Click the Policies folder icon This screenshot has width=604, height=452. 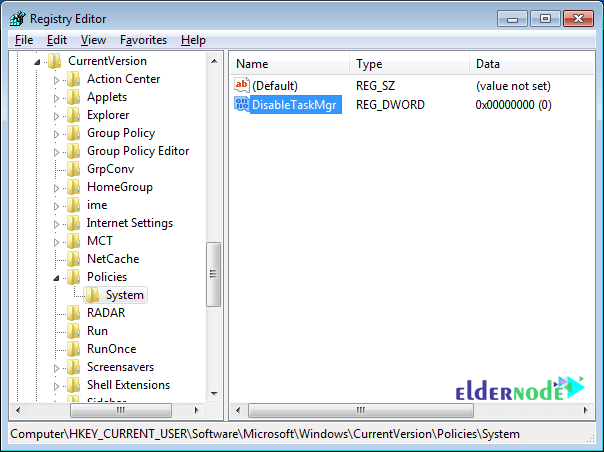tap(73, 277)
